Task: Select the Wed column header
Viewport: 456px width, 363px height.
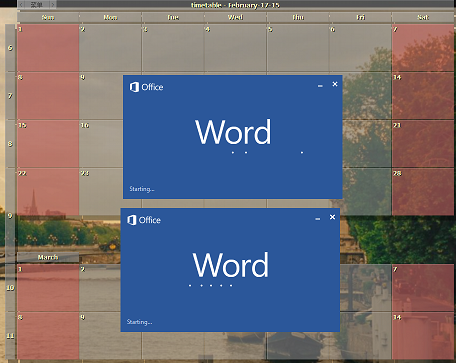Action: [235, 17]
